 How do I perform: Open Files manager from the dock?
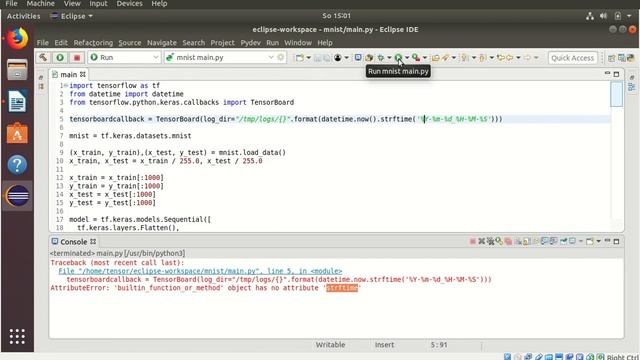(x=17, y=69)
